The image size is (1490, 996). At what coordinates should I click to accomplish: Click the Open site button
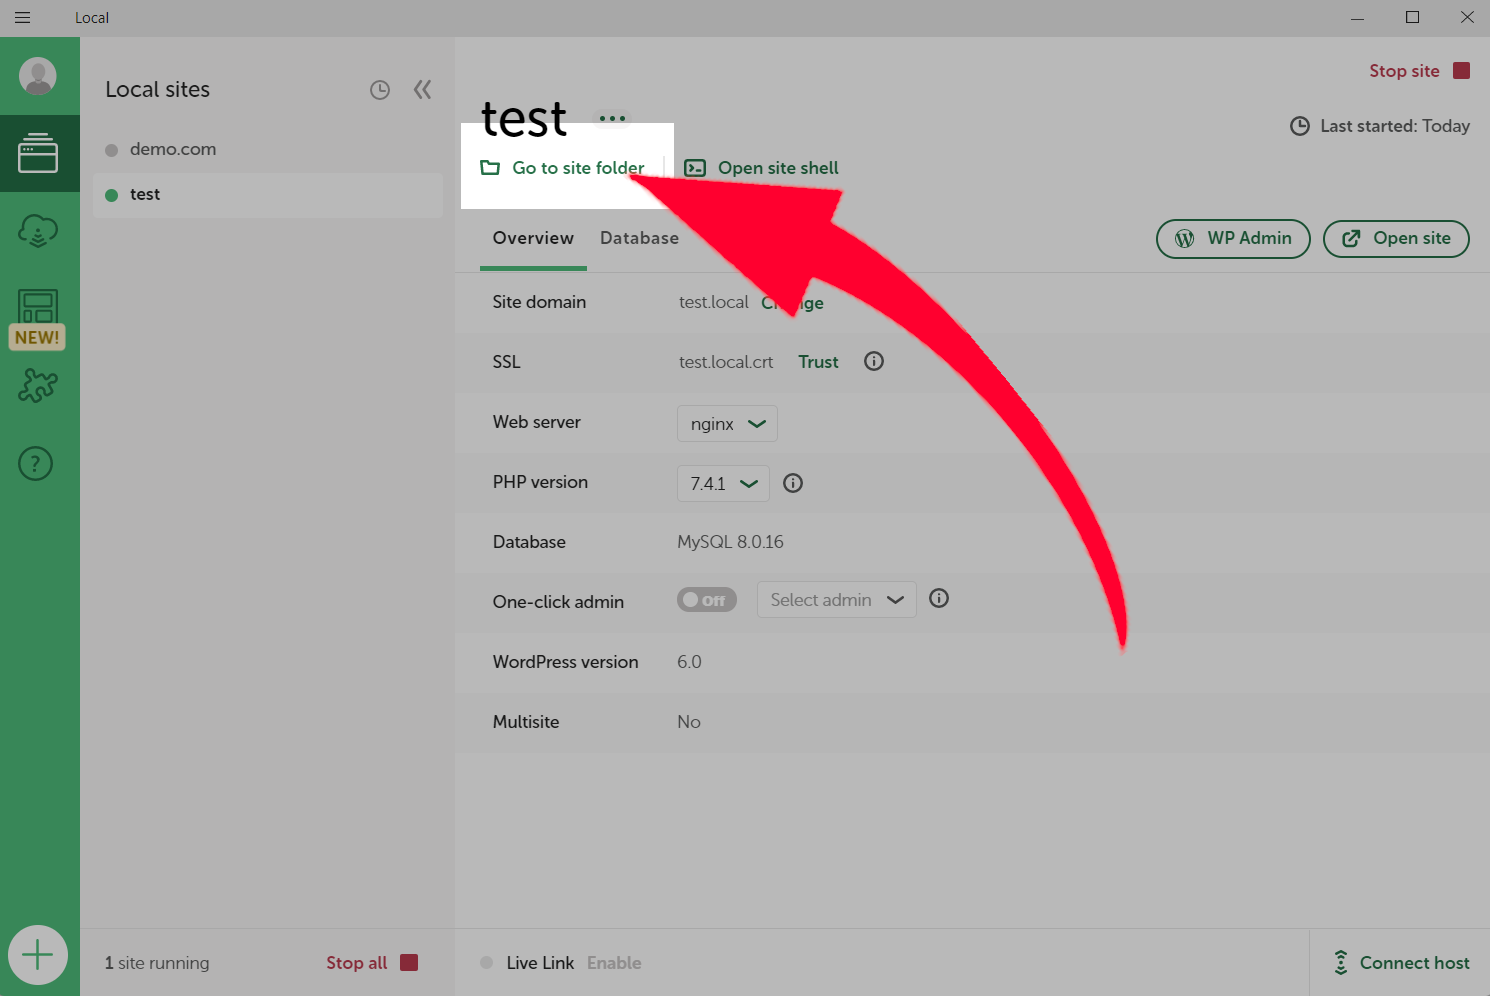tap(1396, 238)
